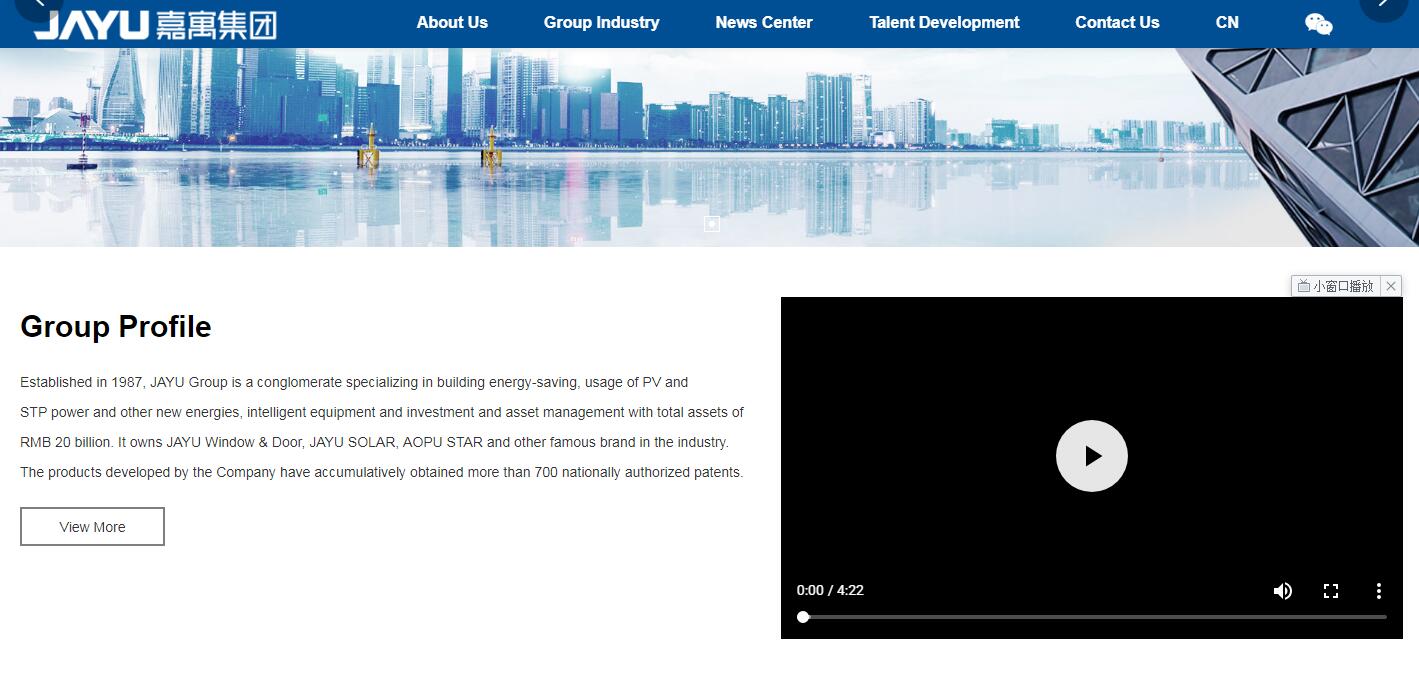Image resolution: width=1419 pixels, height=682 pixels.
Task: Go to News Center
Action: point(764,22)
